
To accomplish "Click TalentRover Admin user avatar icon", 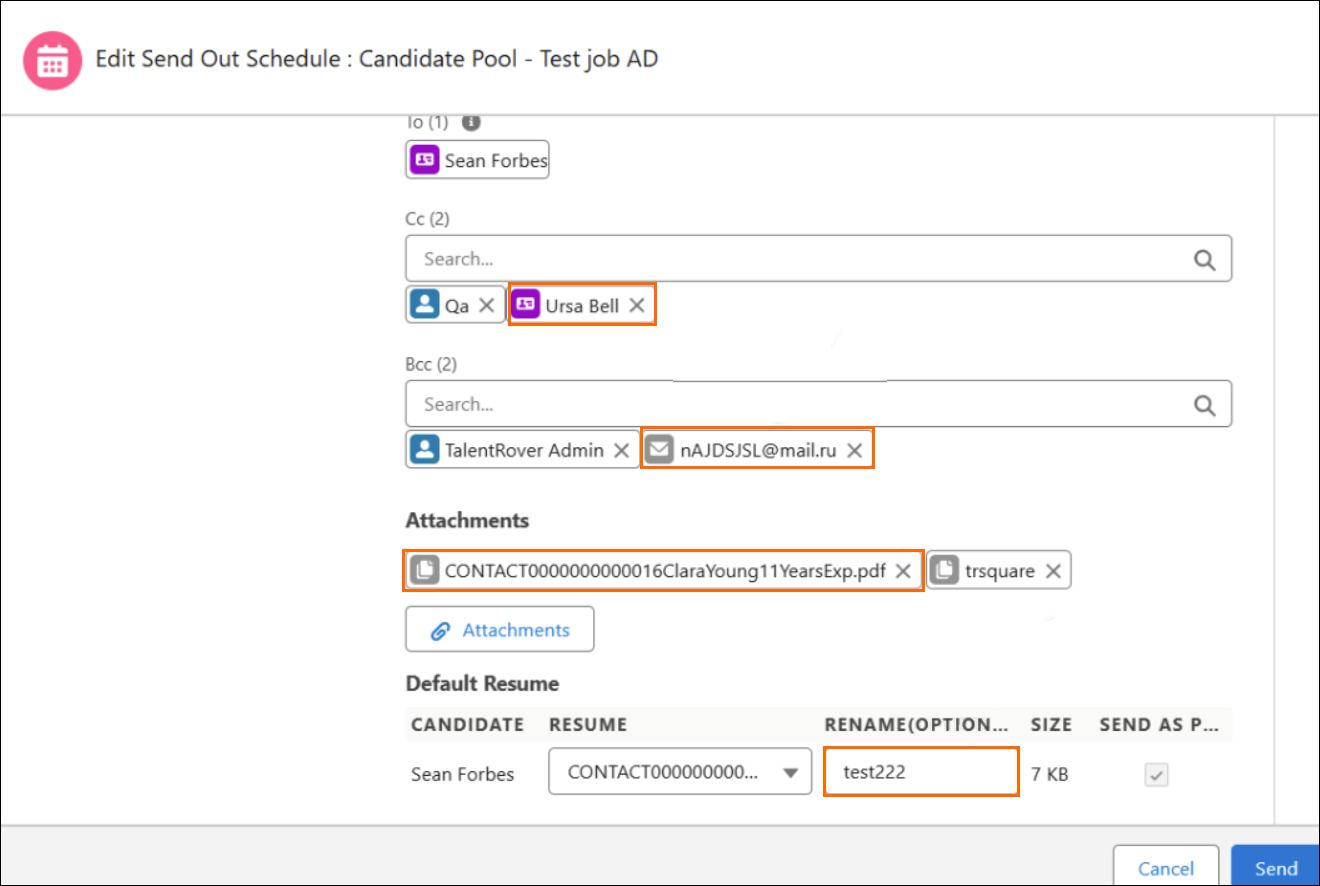I will 425,450.
